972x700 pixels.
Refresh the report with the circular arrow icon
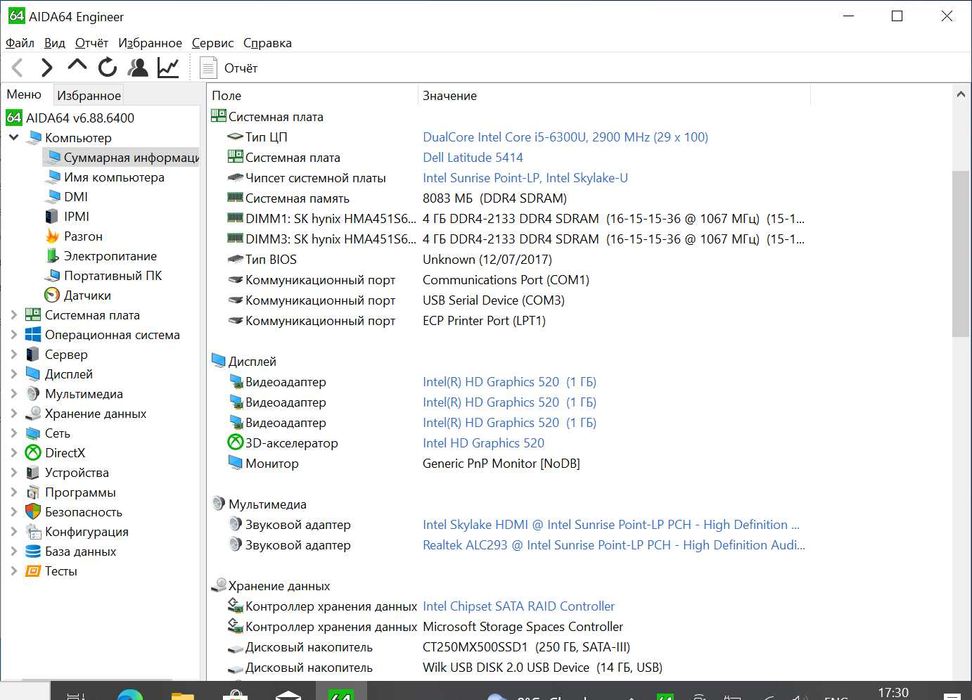tap(107, 67)
